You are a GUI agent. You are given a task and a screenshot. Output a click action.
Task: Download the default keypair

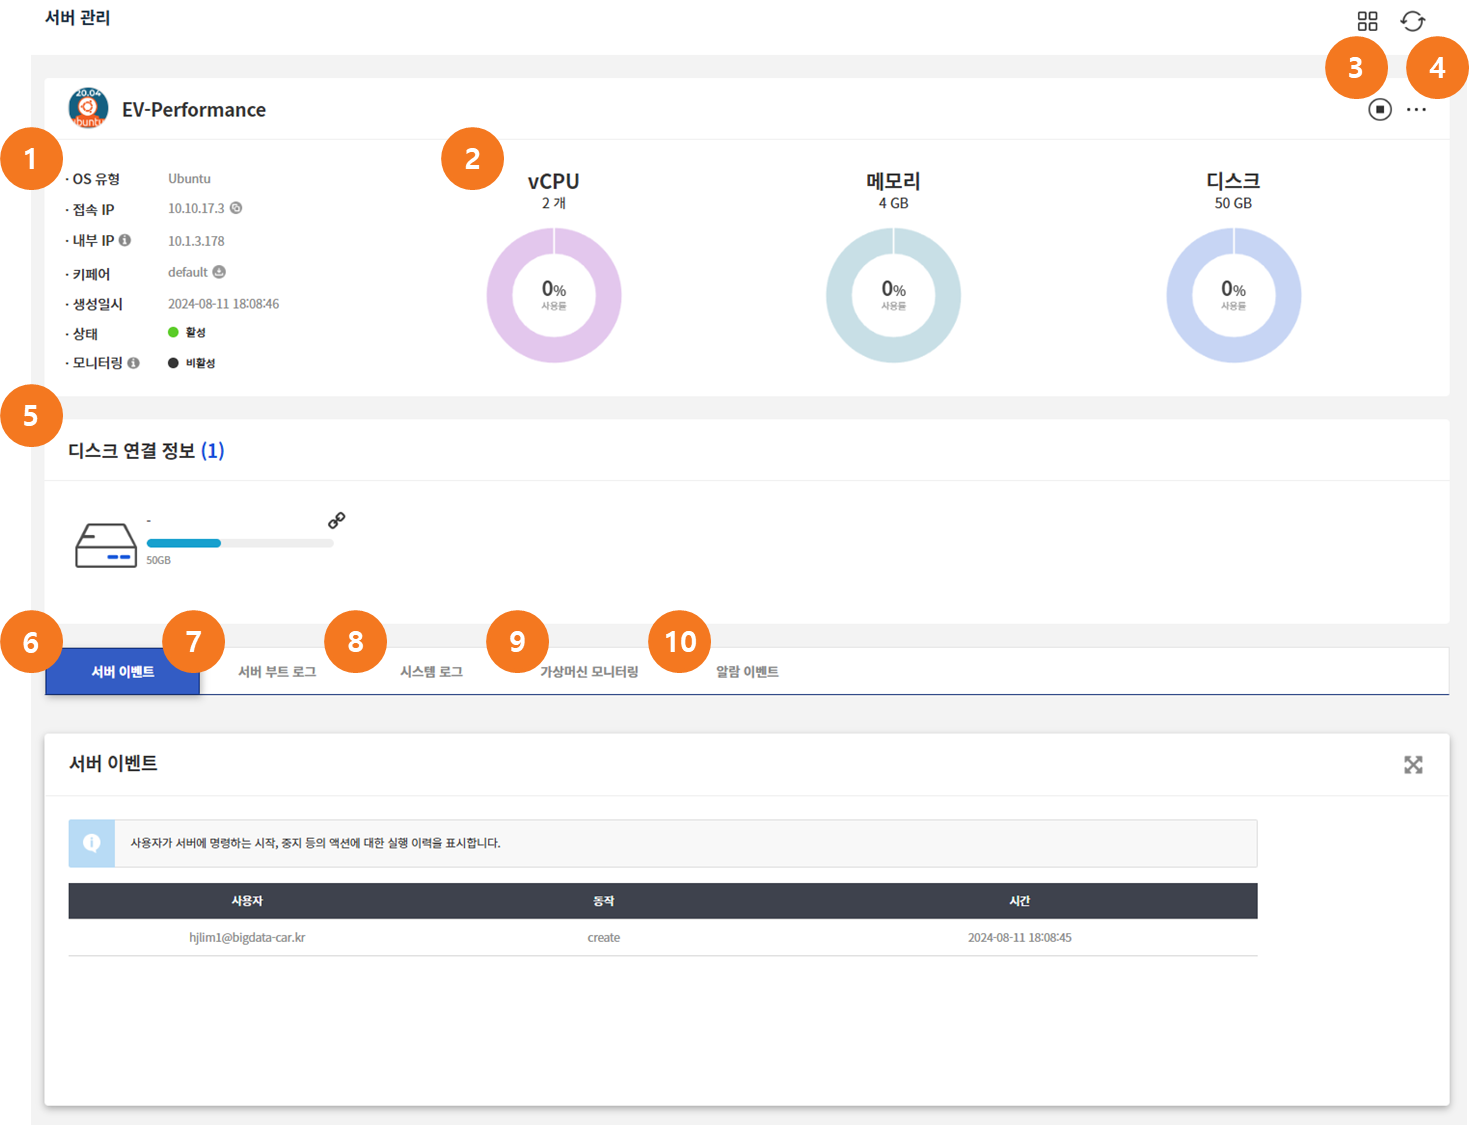point(219,272)
